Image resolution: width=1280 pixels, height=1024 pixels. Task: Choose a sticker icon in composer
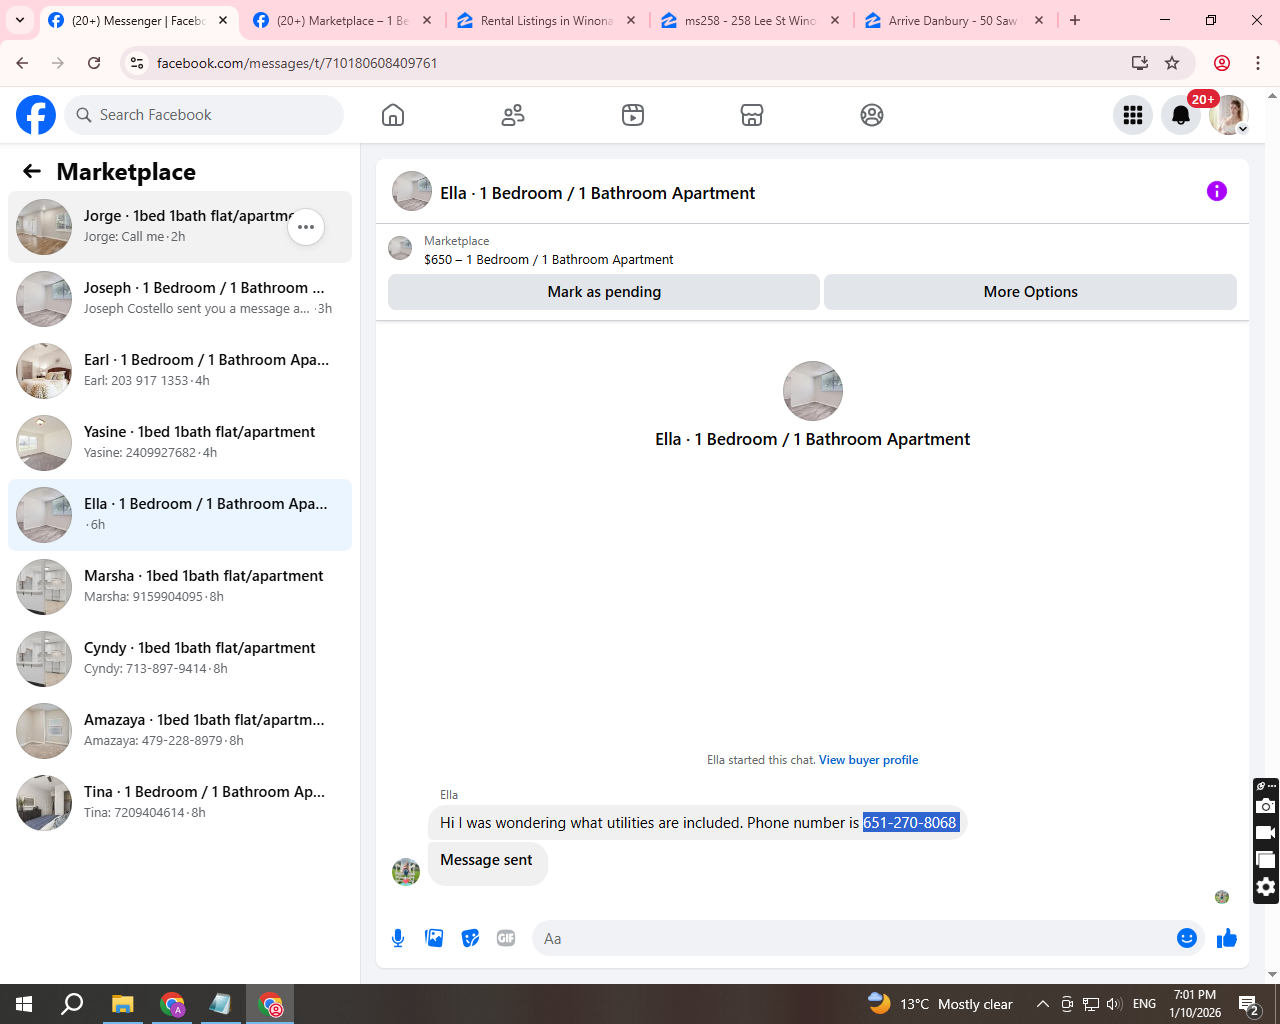[x=470, y=938]
